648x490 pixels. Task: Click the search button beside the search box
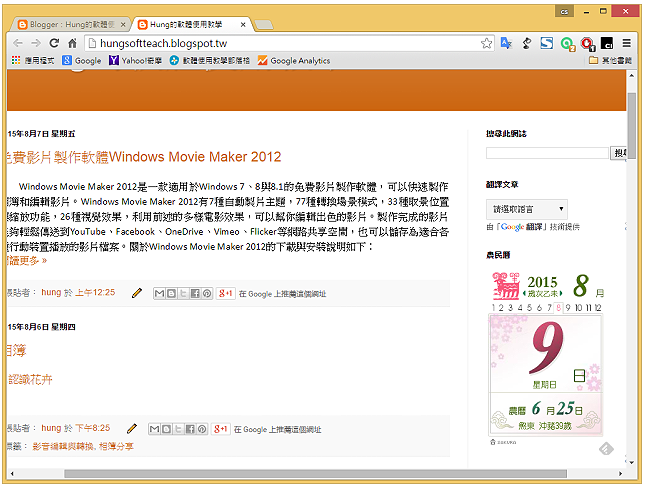619,153
